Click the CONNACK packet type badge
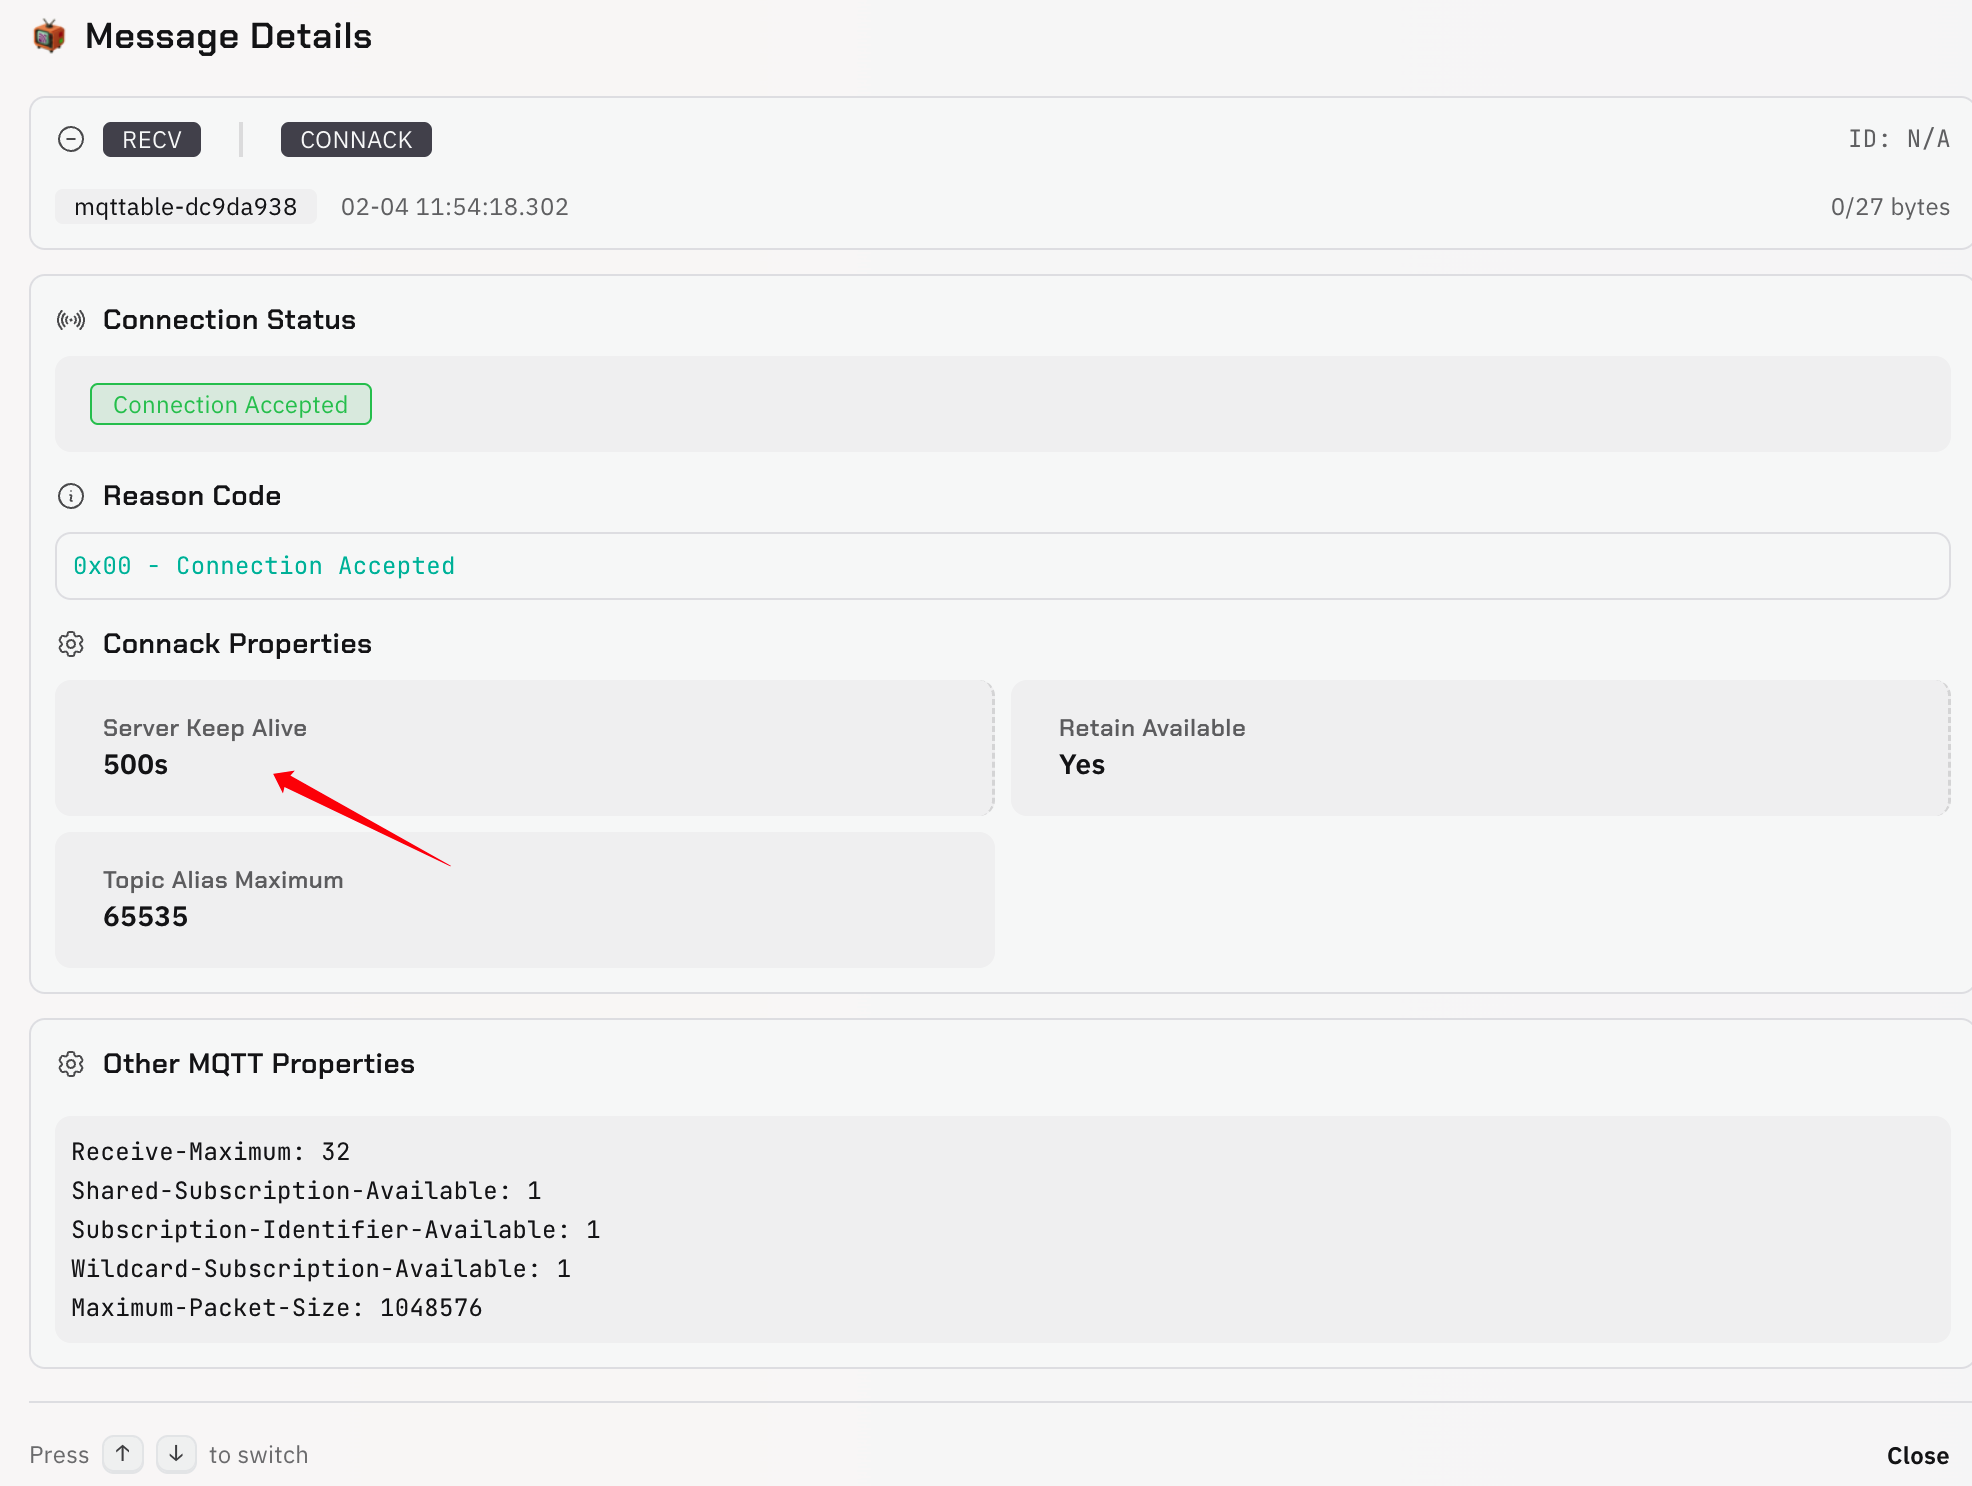The image size is (1972, 1486). coord(356,140)
